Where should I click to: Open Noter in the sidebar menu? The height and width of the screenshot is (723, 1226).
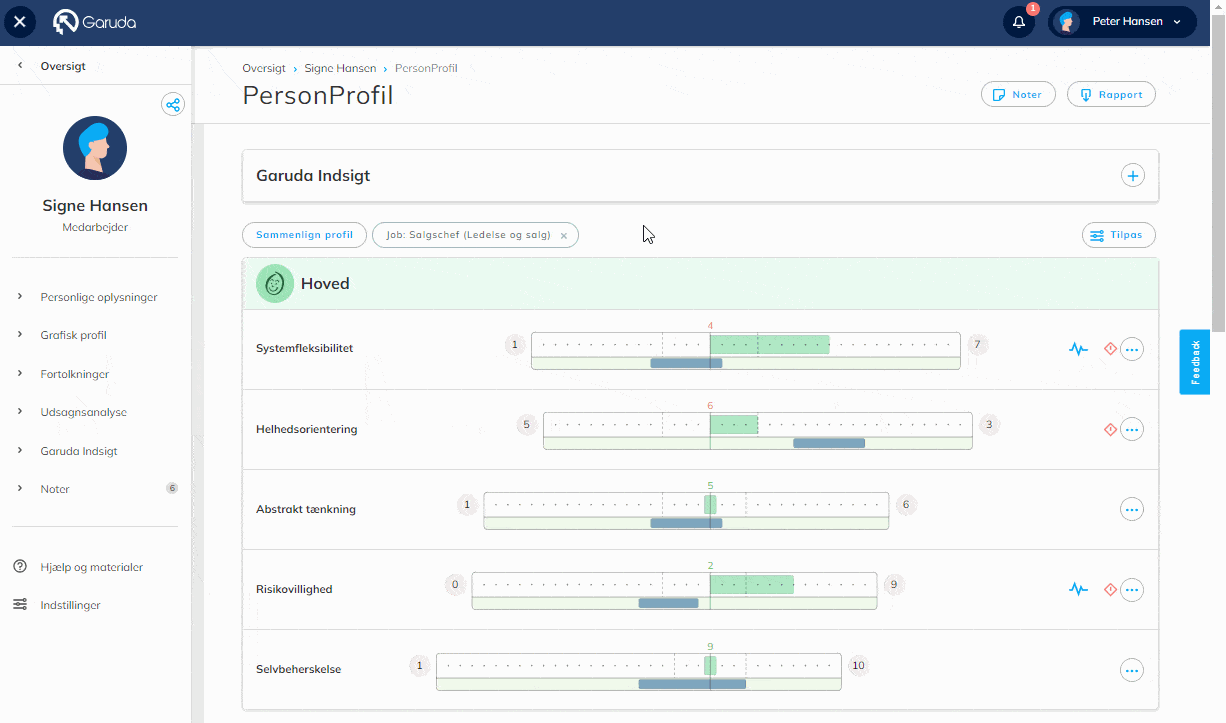(x=55, y=489)
